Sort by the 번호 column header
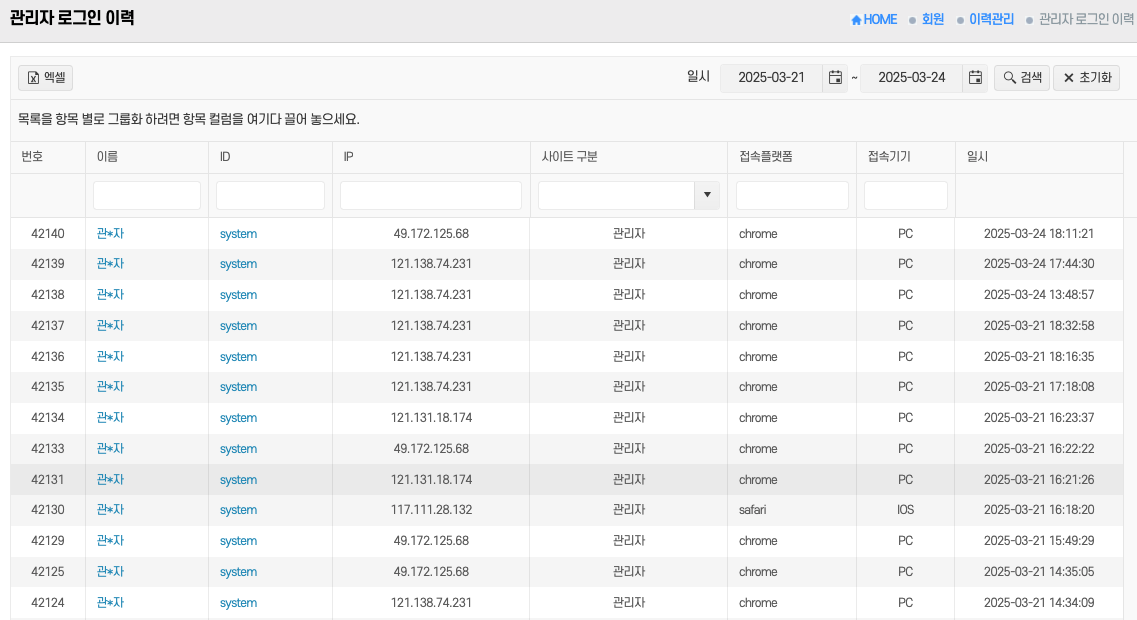The image size is (1137, 620). [32, 157]
